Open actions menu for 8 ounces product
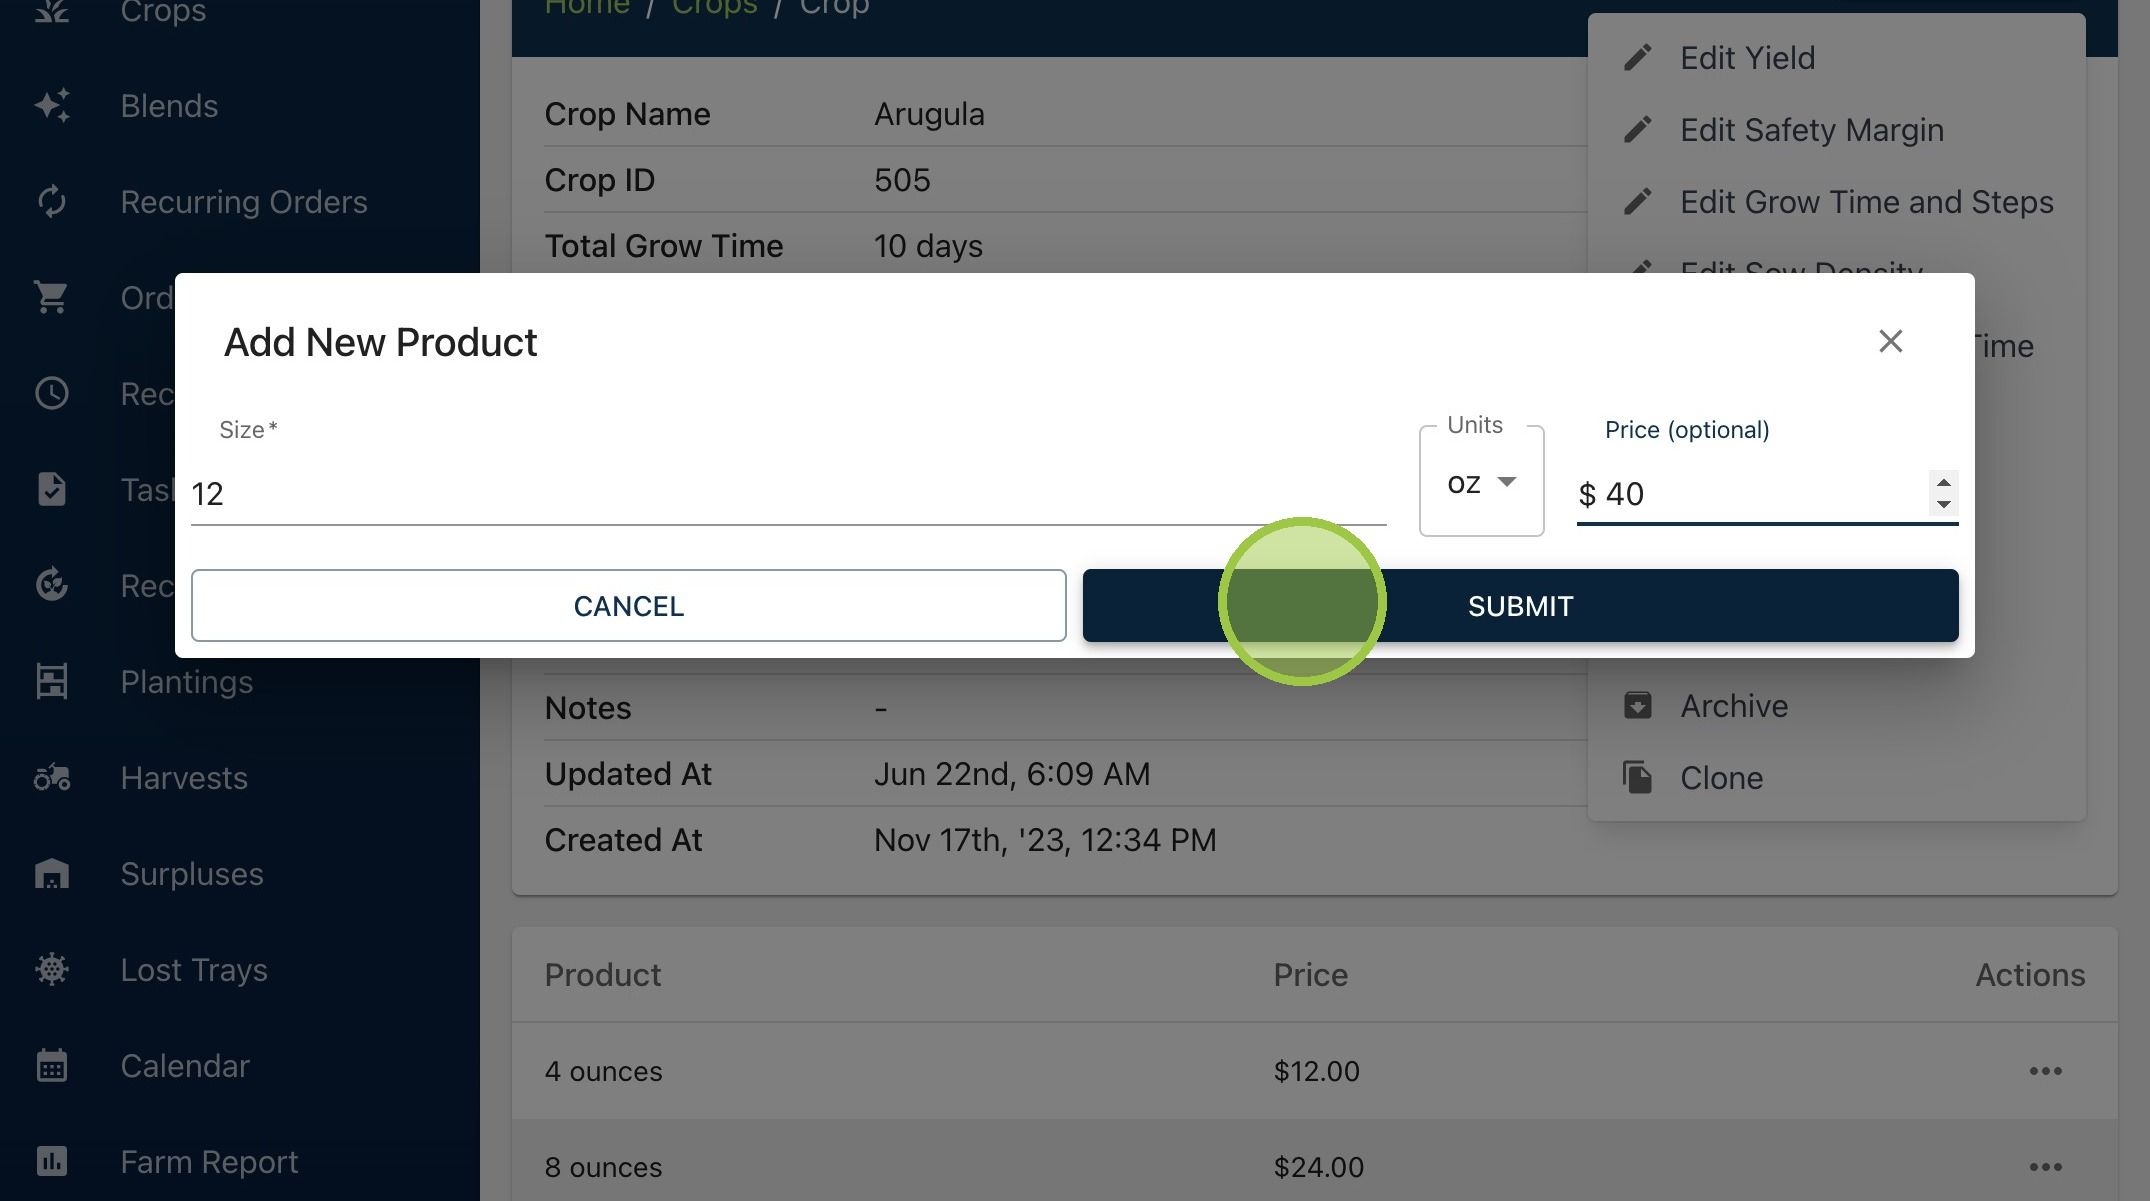Image resolution: width=2150 pixels, height=1201 pixels. (x=2045, y=1167)
